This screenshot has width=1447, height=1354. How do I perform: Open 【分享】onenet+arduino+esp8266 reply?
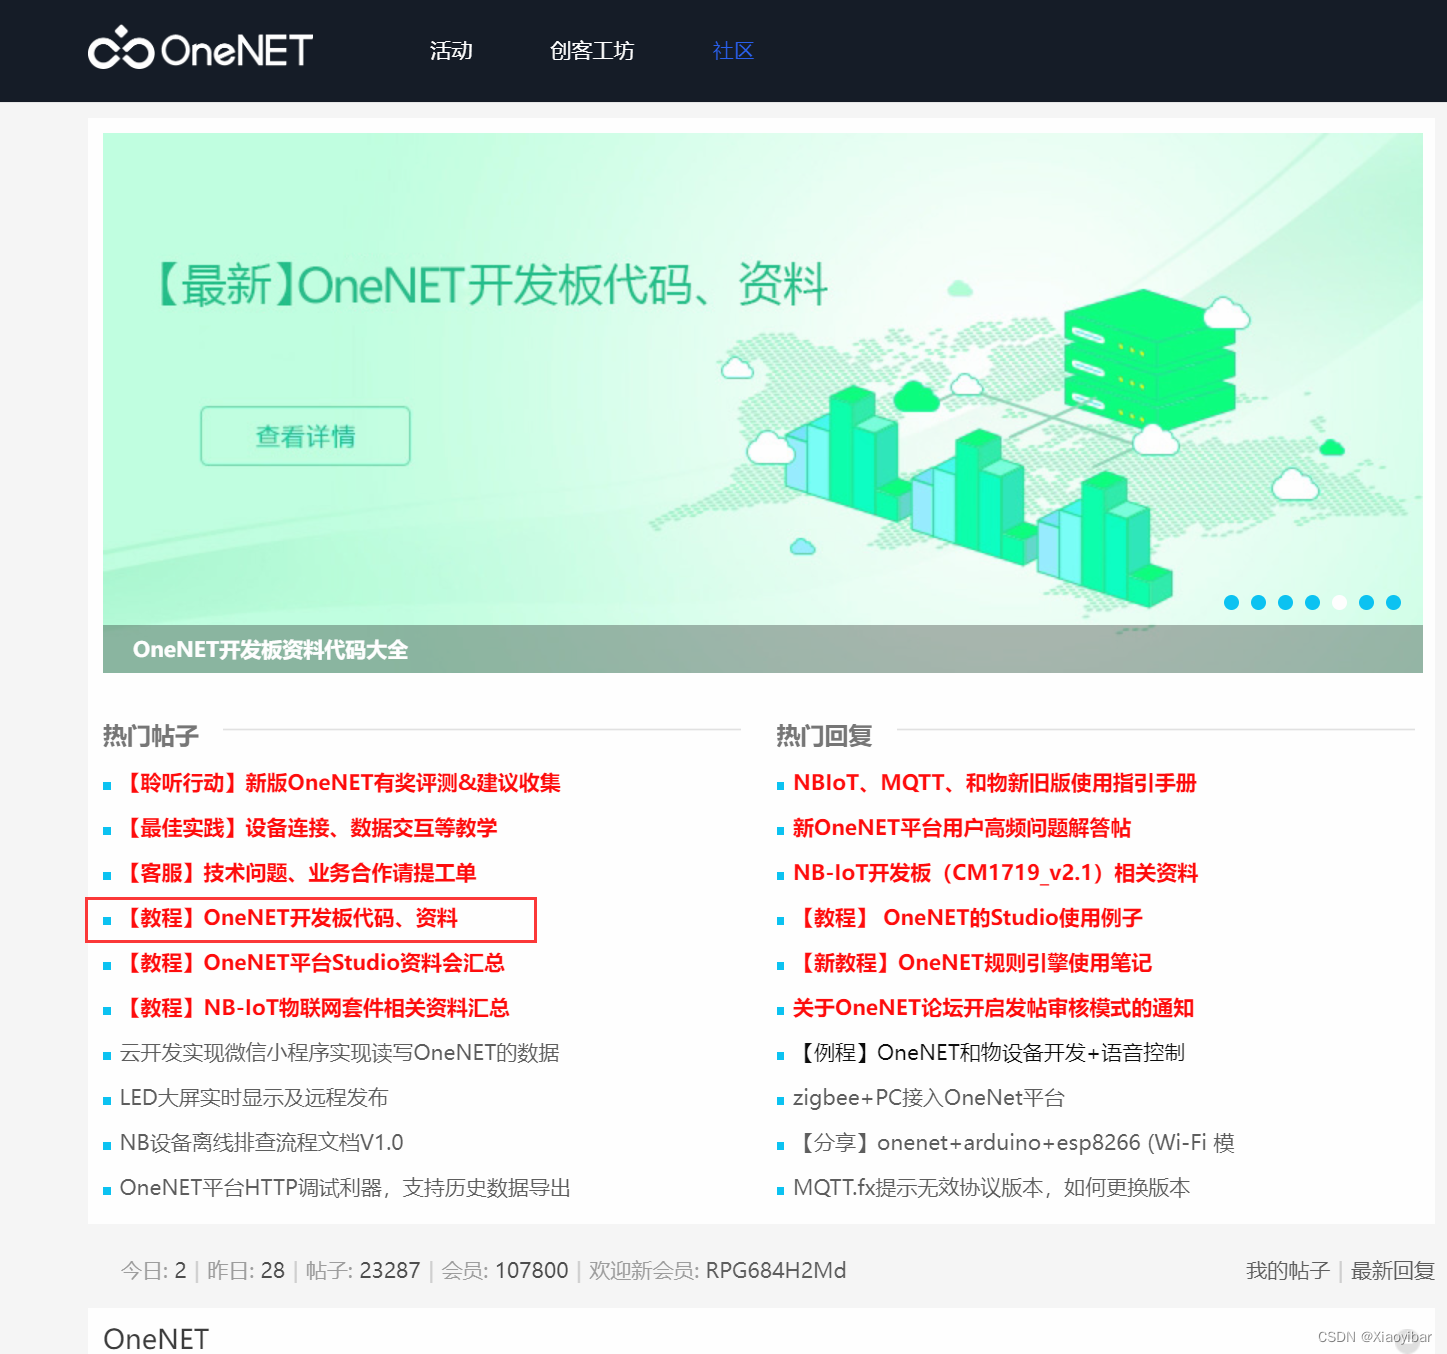point(1014,1143)
